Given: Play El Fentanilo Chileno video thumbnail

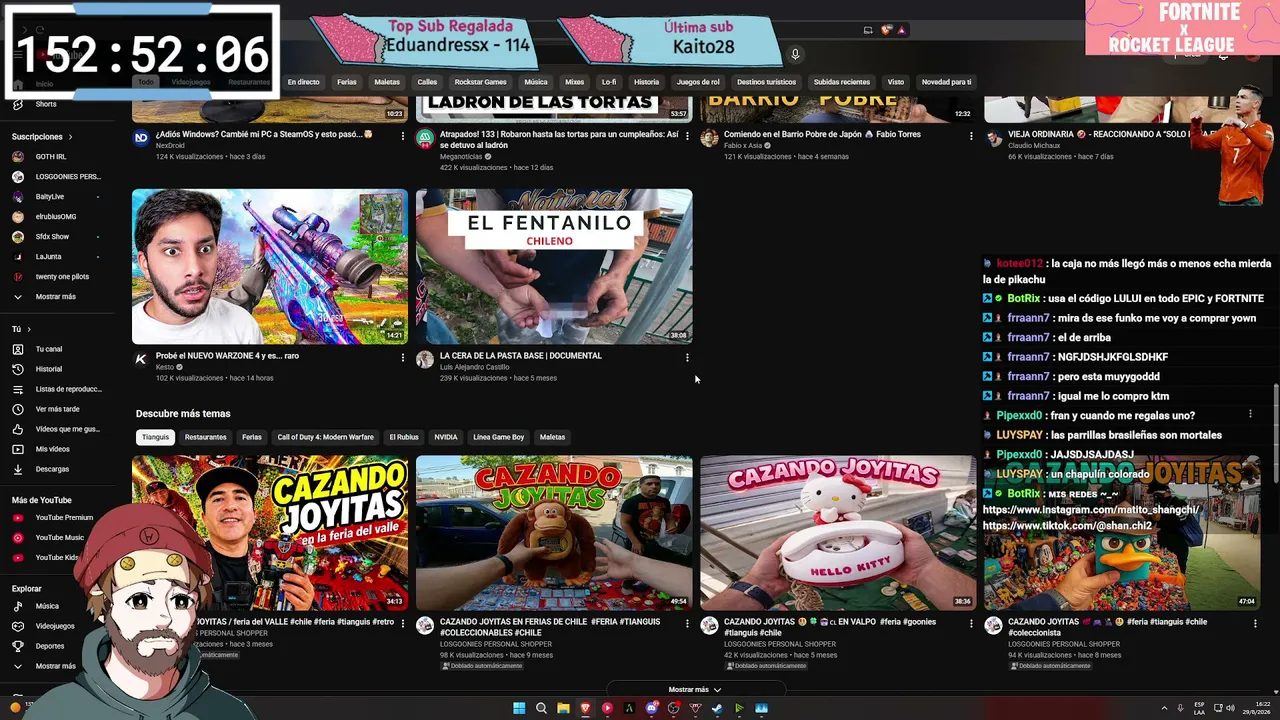Looking at the screenshot, I should pos(554,267).
